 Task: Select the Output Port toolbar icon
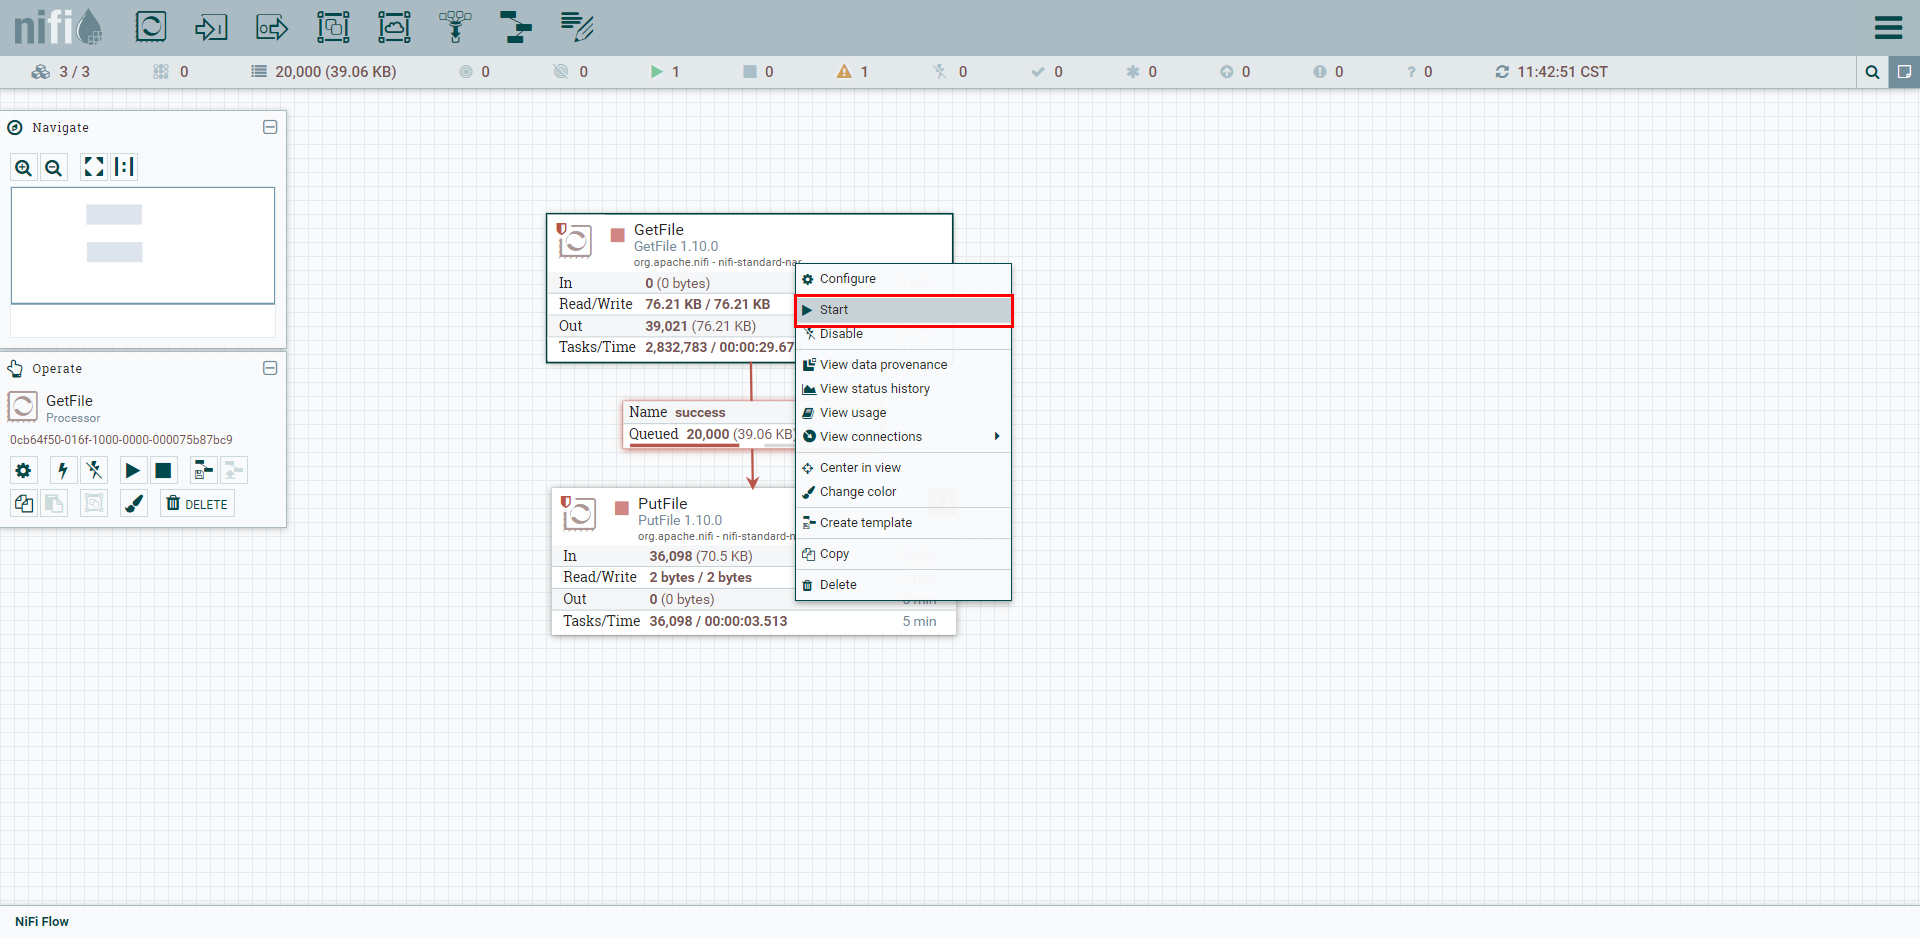click(x=272, y=27)
